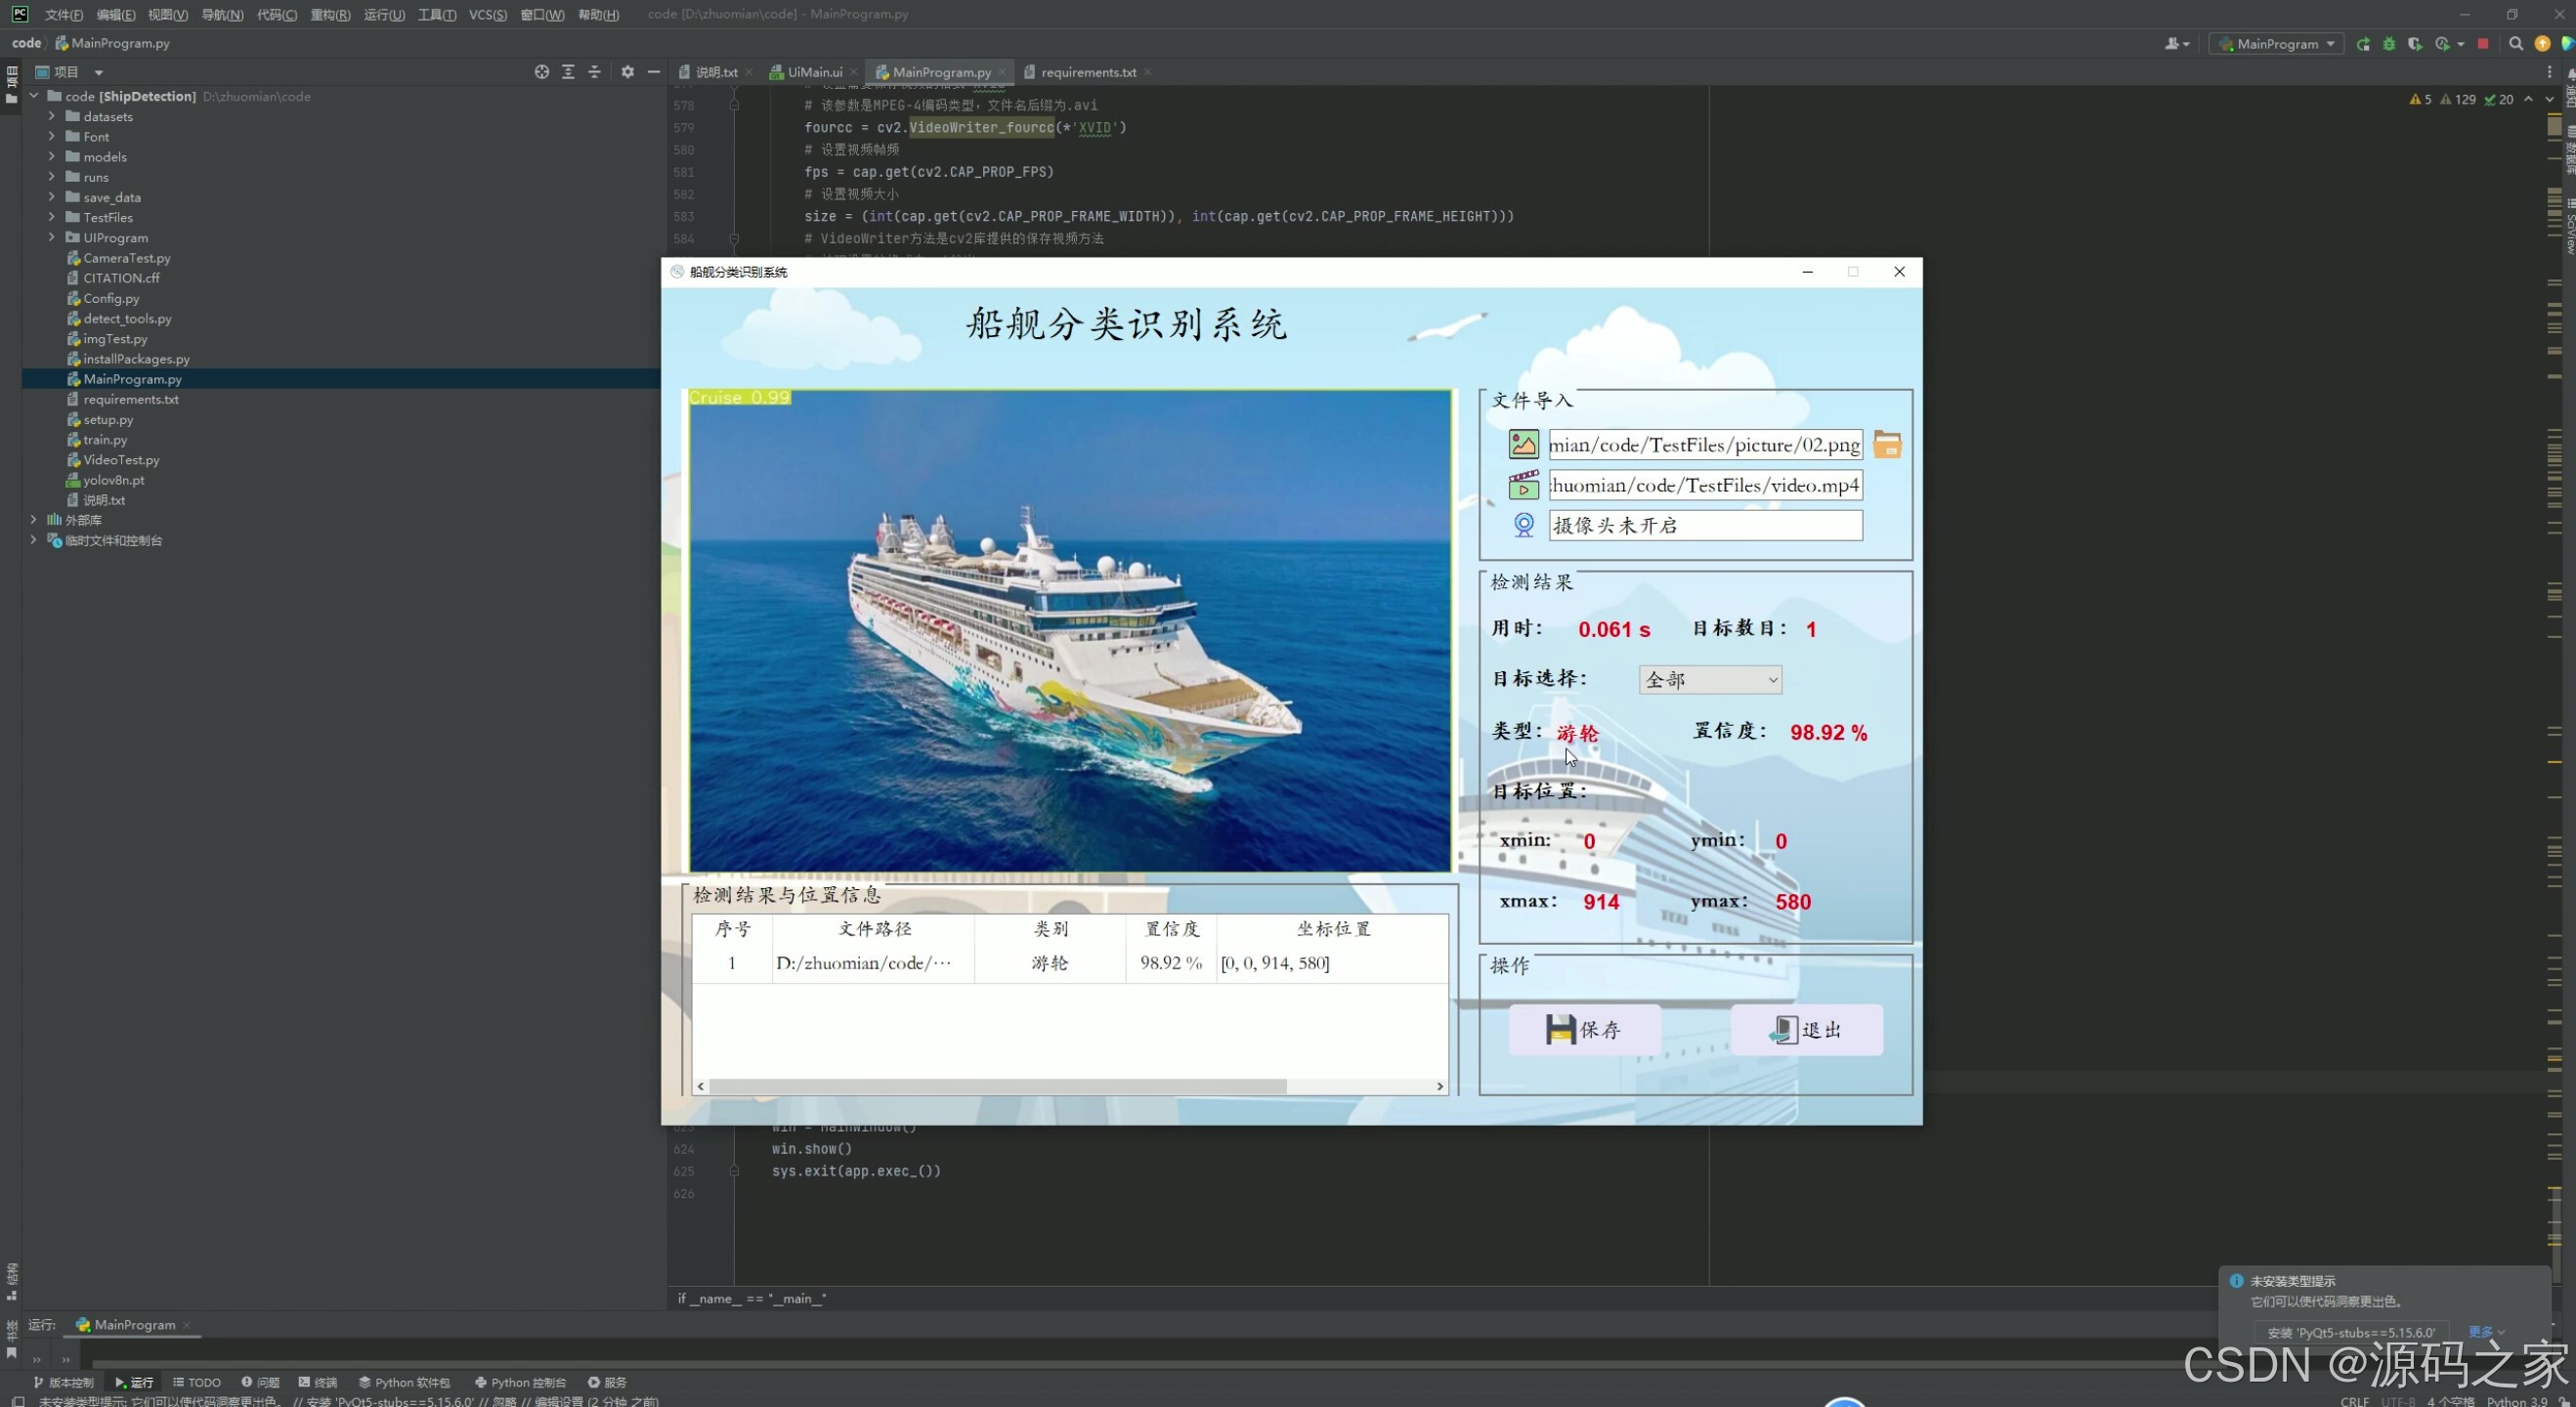Click the 129 weak warnings indicator in editor

point(2458,99)
